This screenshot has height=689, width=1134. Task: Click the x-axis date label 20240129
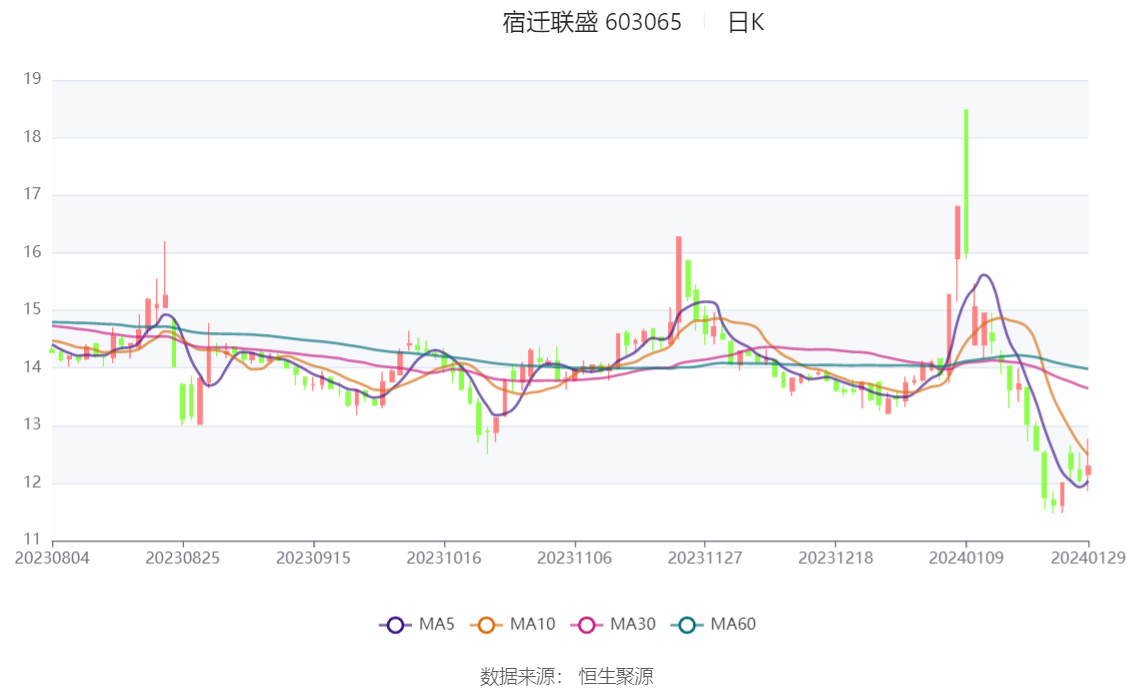pos(1088,558)
